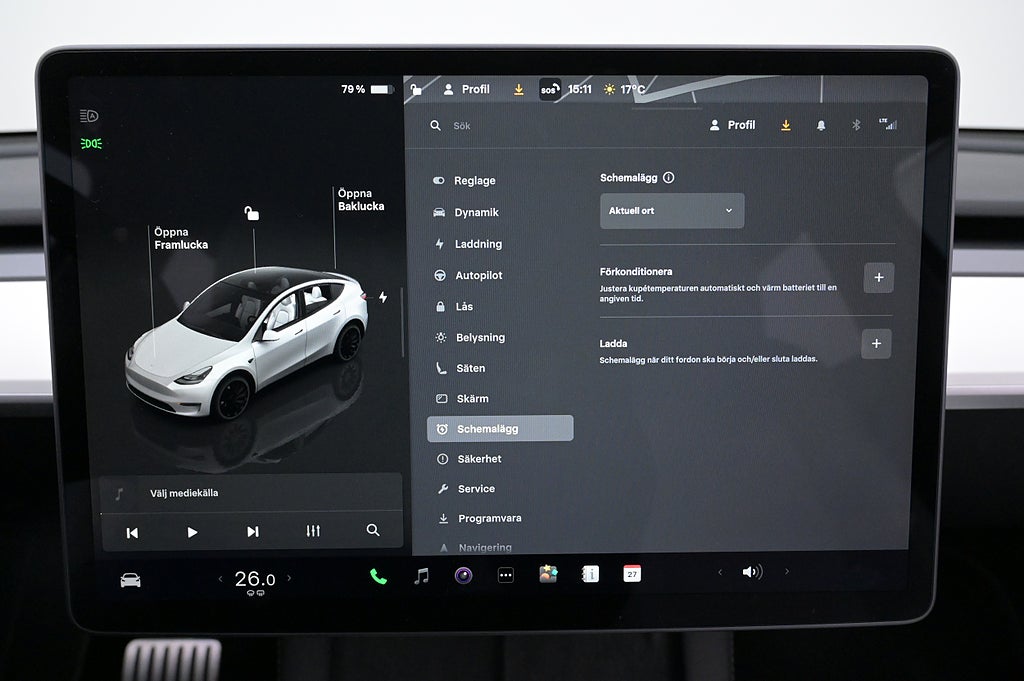Toggle the car lock icon above vehicle
This screenshot has height=681, width=1024.
tap(252, 213)
